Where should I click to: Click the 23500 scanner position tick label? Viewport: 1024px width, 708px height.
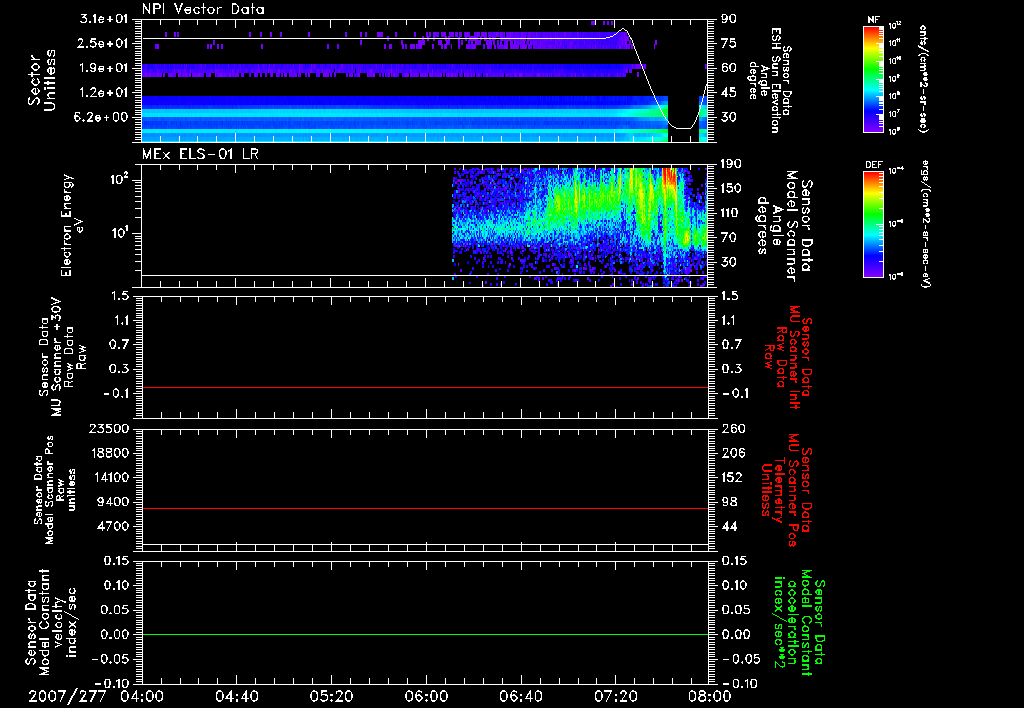[x=108, y=428]
